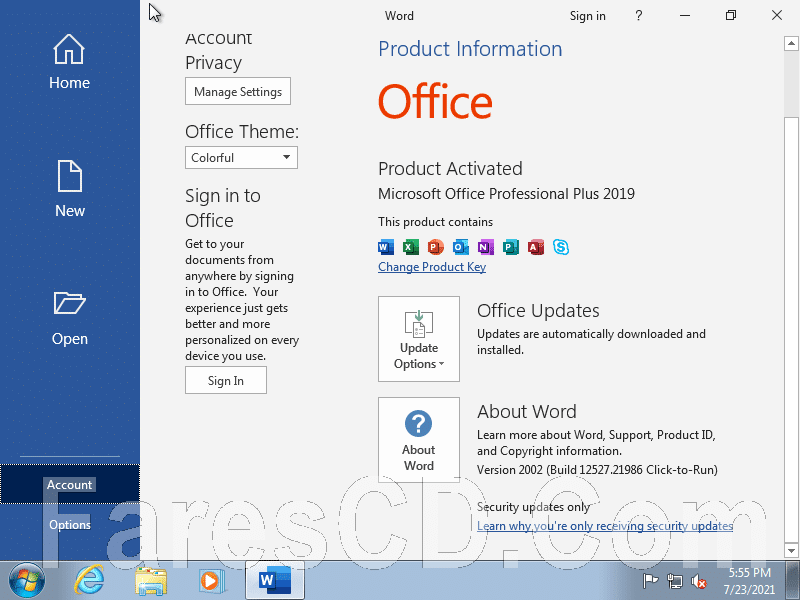800x600 pixels.
Task: Click the Word taskbar button
Action: 274,581
